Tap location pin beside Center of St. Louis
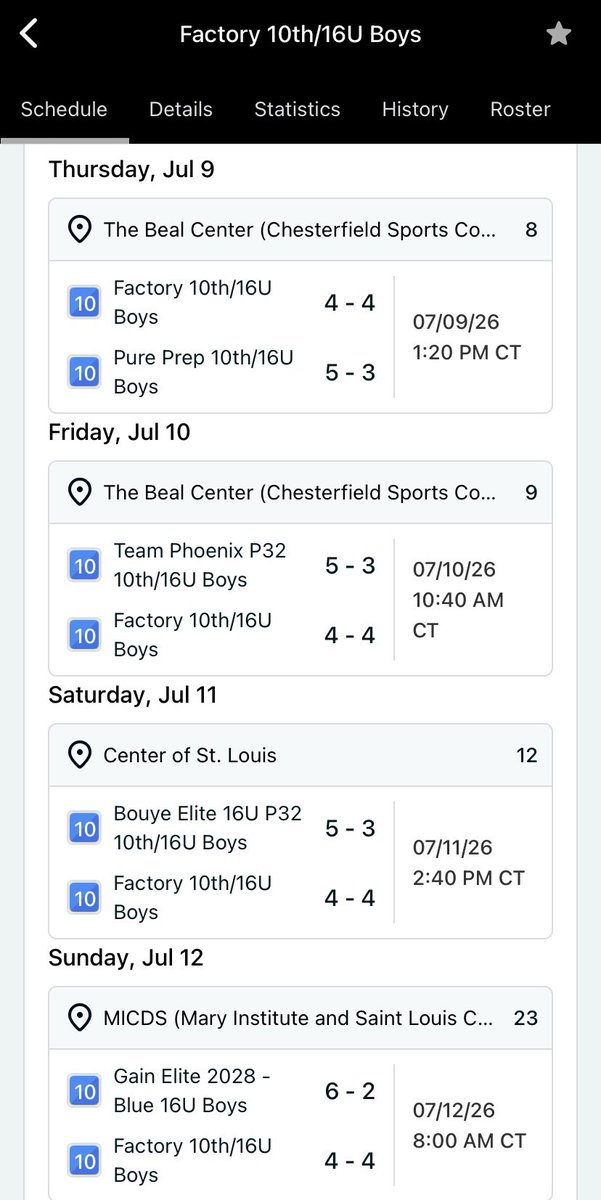601x1200 pixels. click(79, 755)
